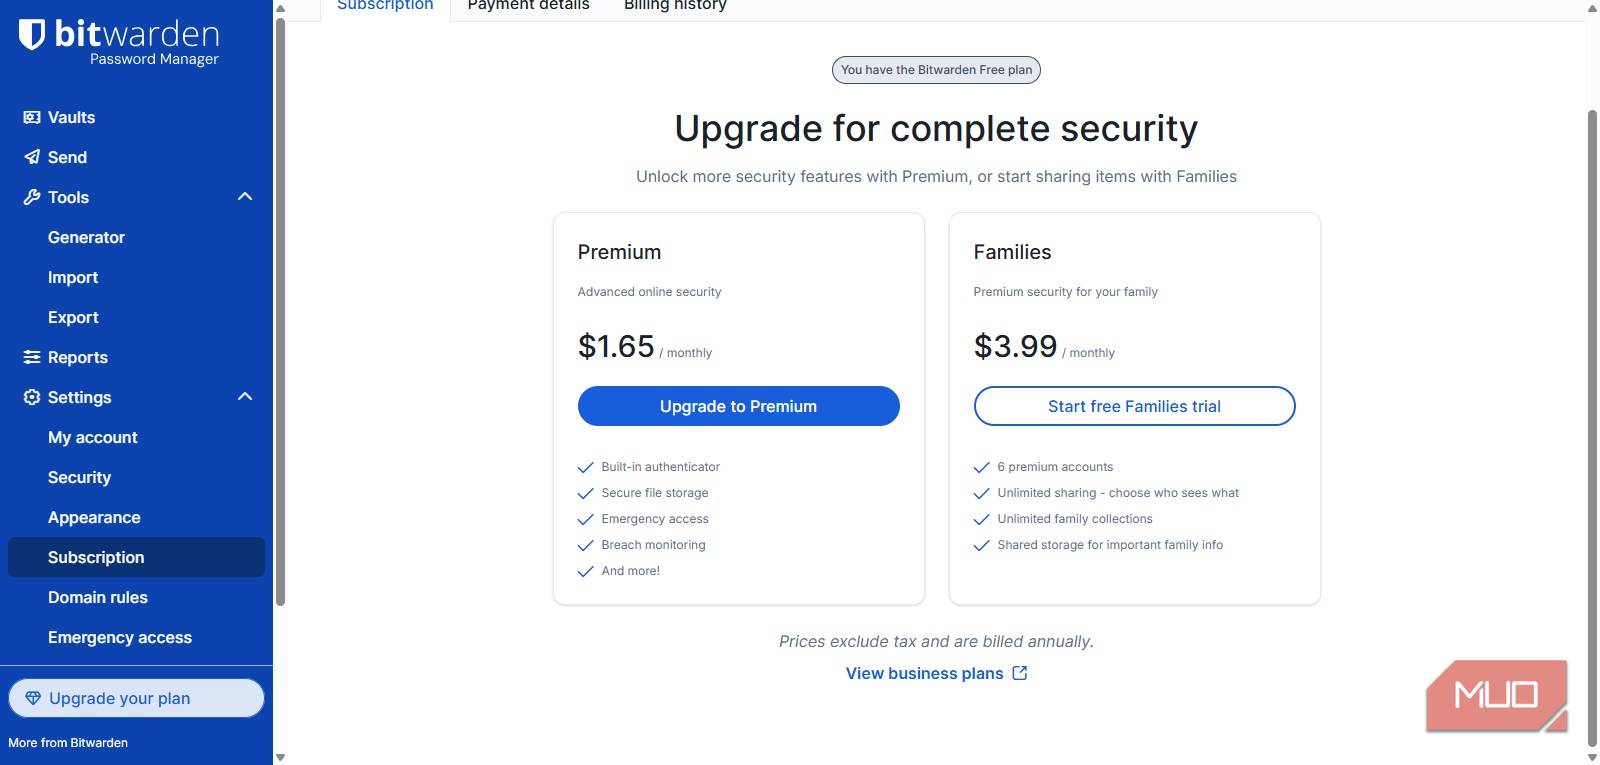1600x765 pixels.
Task: Open Domain rules settings page
Action: [x=98, y=597]
